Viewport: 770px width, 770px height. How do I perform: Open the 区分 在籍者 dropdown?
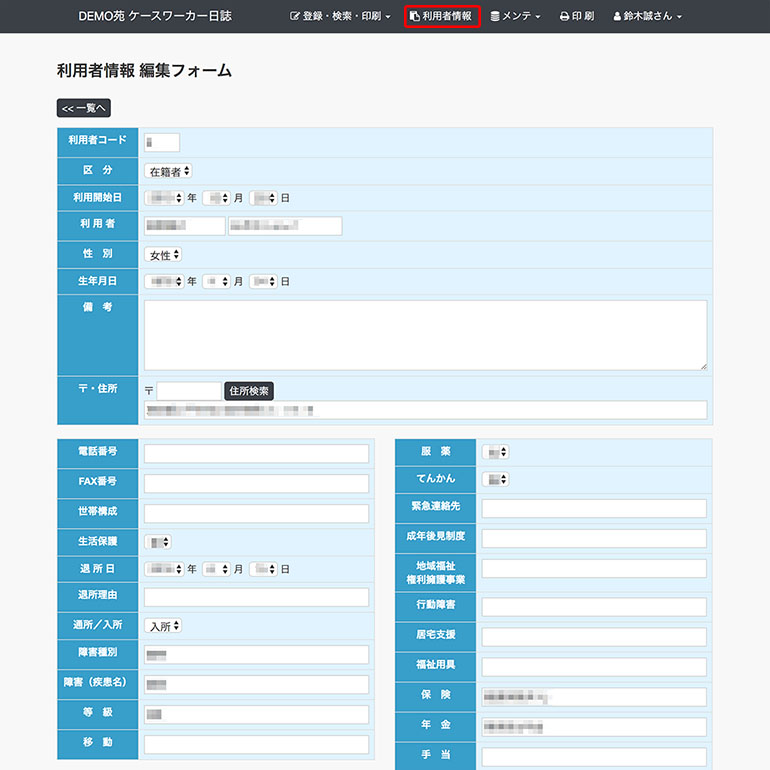168,171
